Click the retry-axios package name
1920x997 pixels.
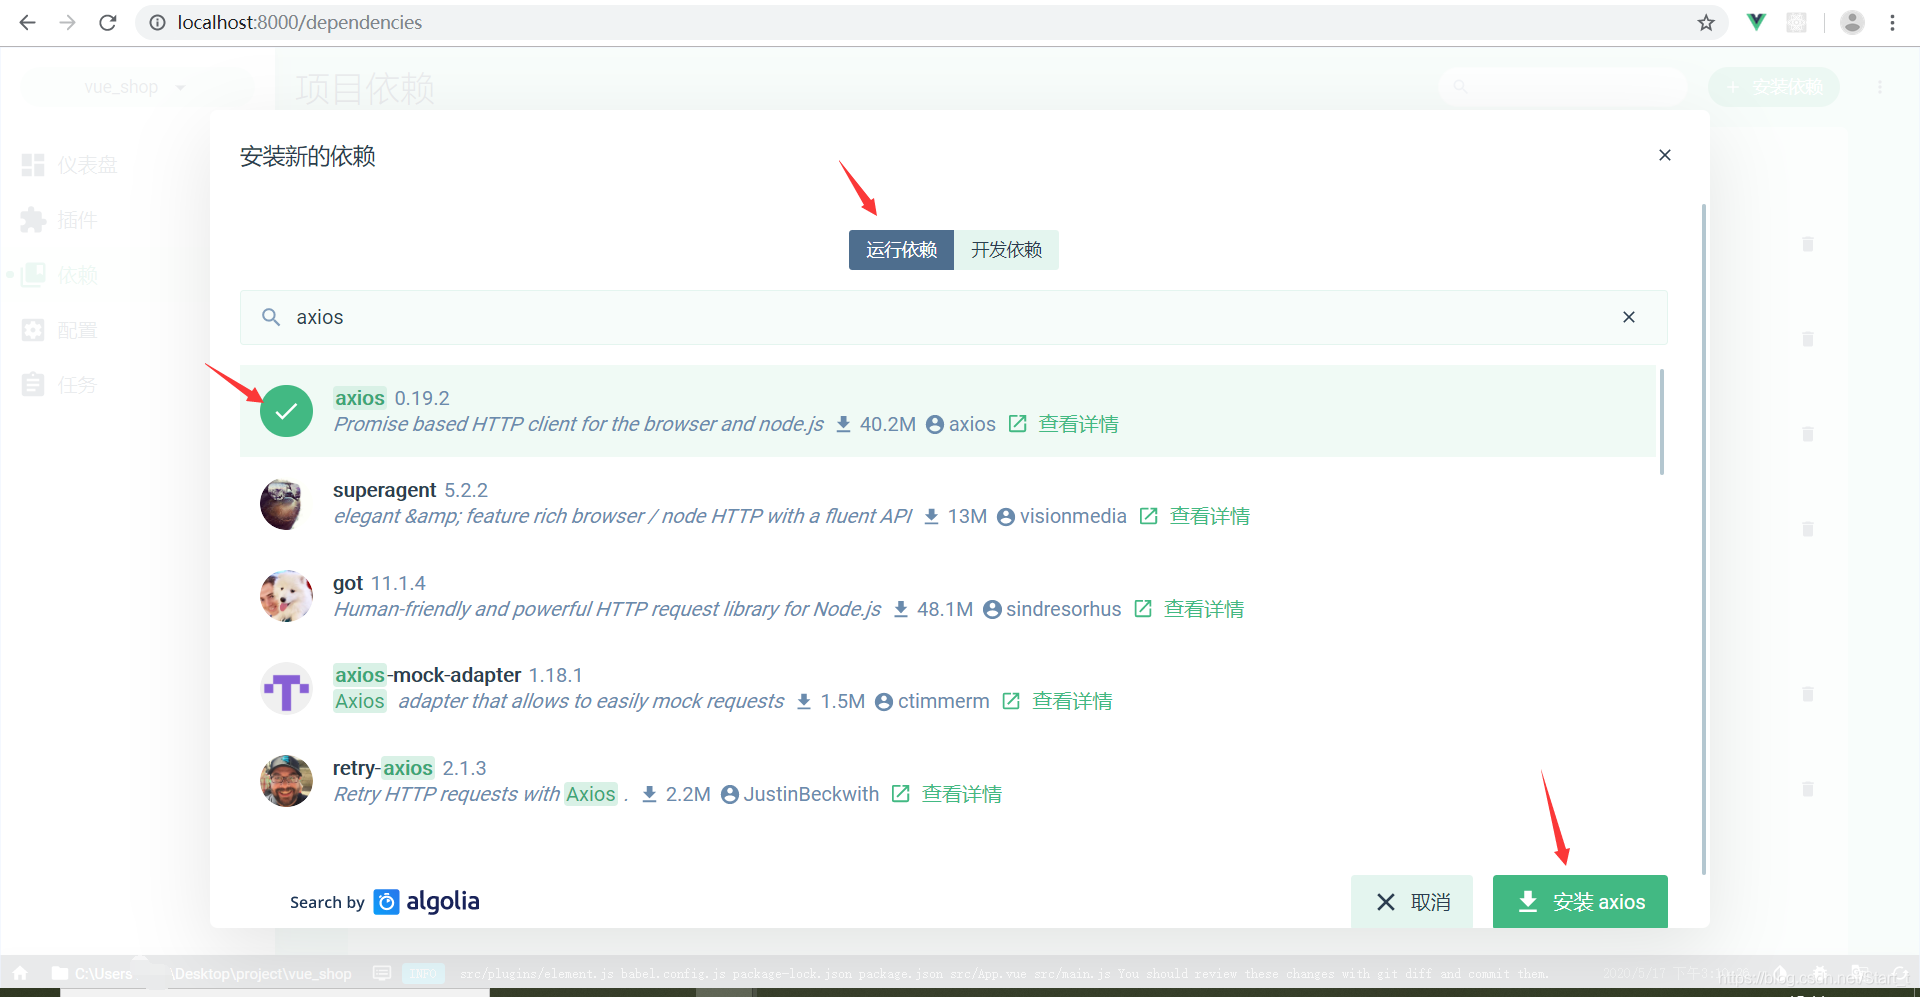[383, 768]
